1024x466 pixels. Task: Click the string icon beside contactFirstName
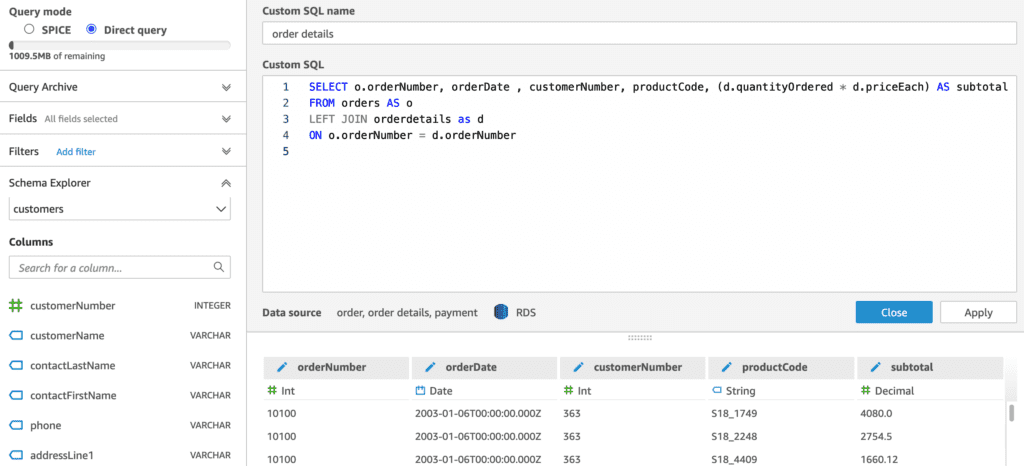16,396
